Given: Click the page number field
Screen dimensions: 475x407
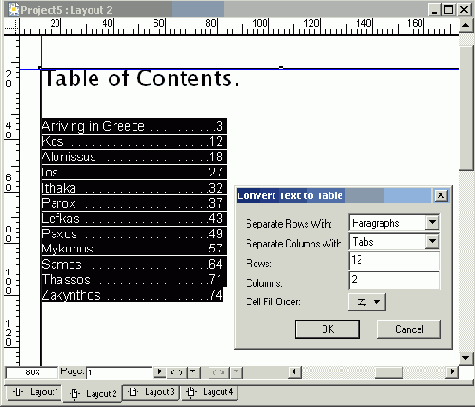Looking at the screenshot, I should (119, 372).
